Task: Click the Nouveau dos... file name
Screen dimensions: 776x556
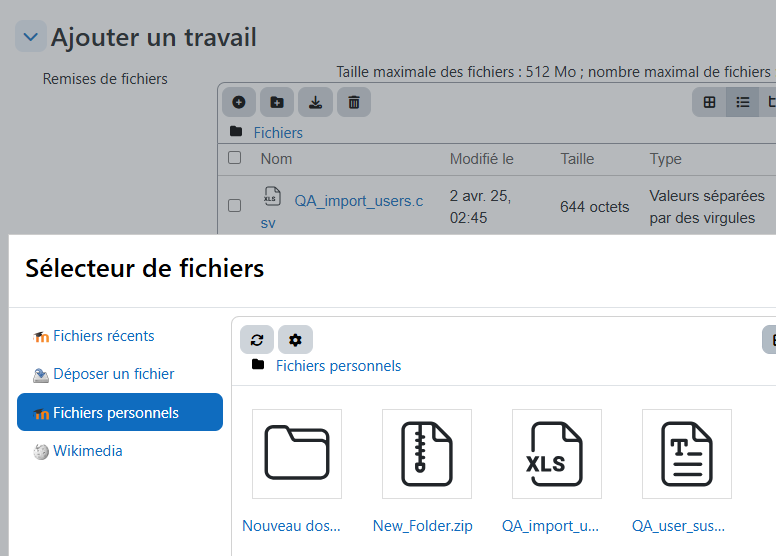Action: tap(291, 526)
